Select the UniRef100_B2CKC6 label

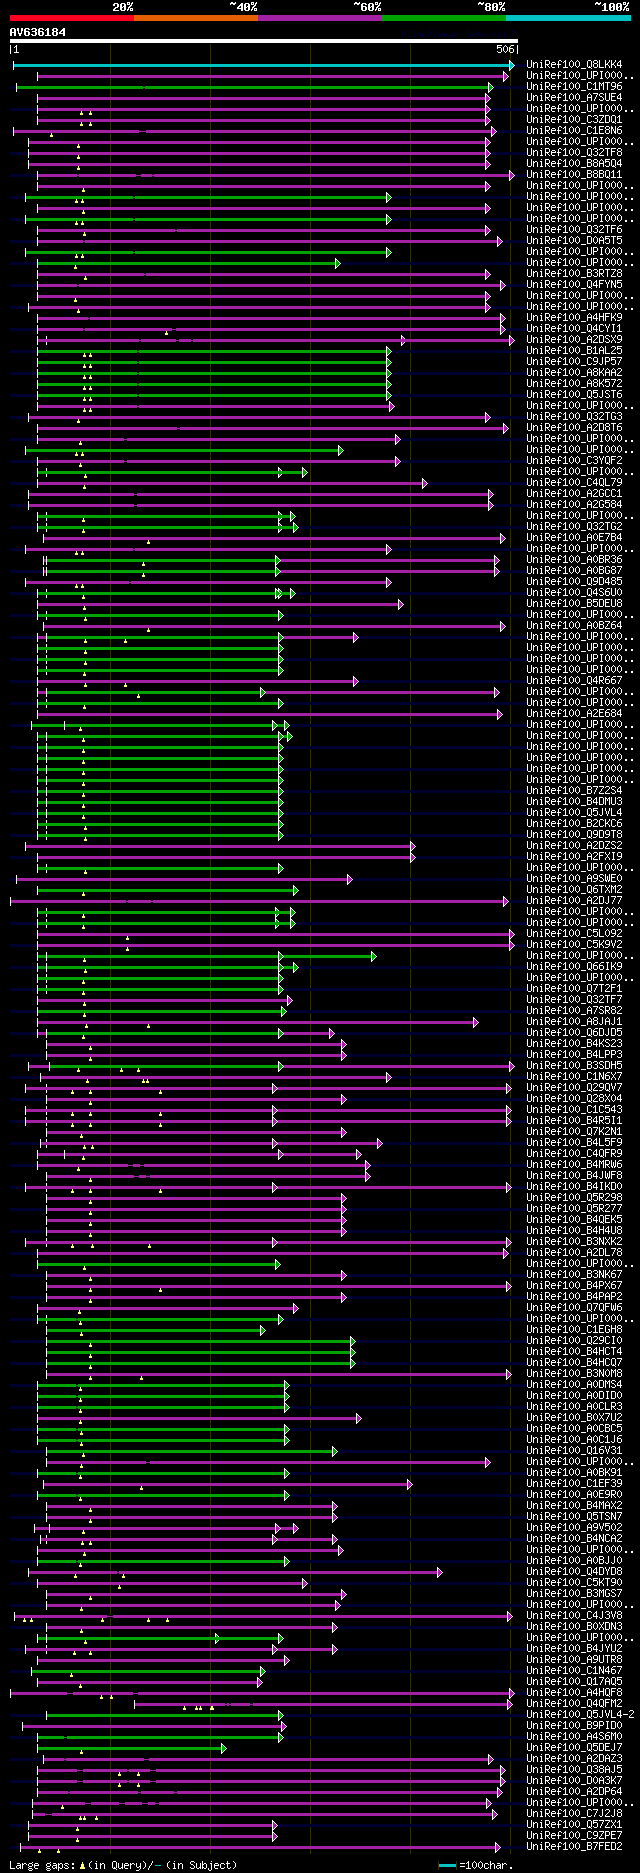(x=574, y=824)
